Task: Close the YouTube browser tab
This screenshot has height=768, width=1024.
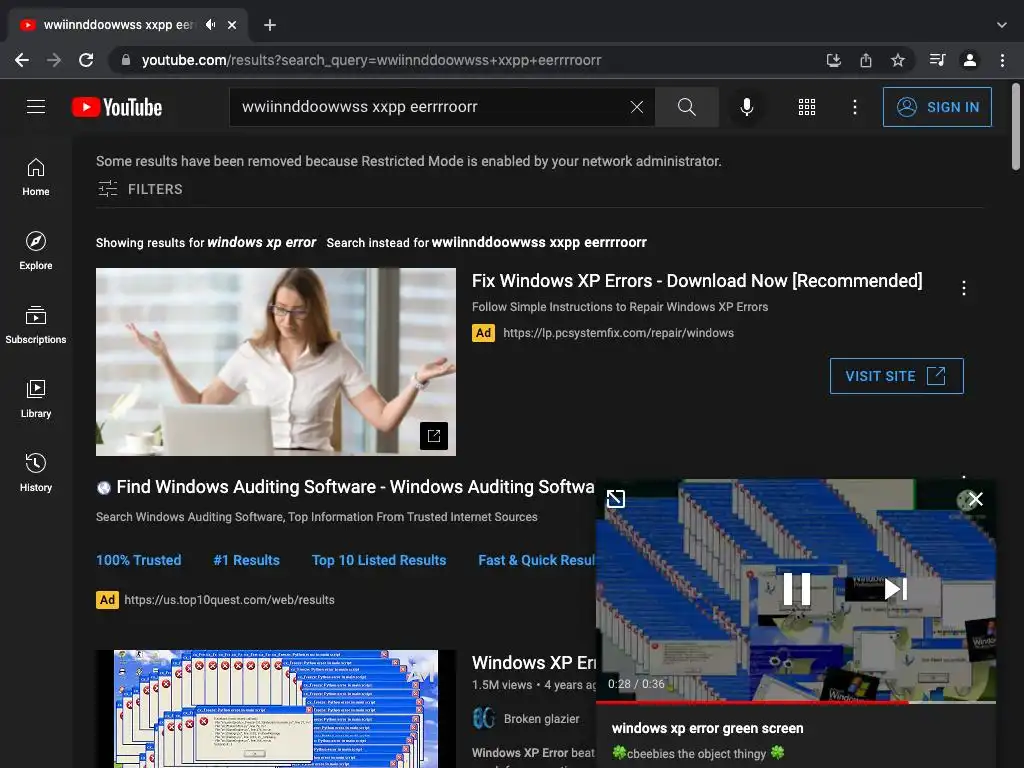Action: pyautogui.click(x=232, y=25)
